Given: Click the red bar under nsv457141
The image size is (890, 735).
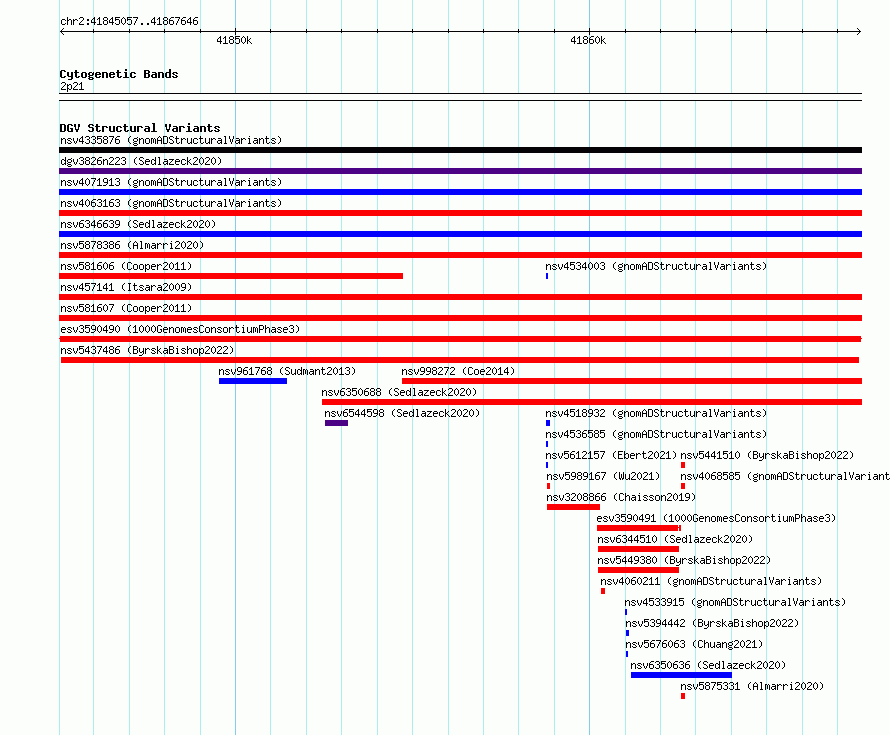Looking at the screenshot, I should coord(460,297).
